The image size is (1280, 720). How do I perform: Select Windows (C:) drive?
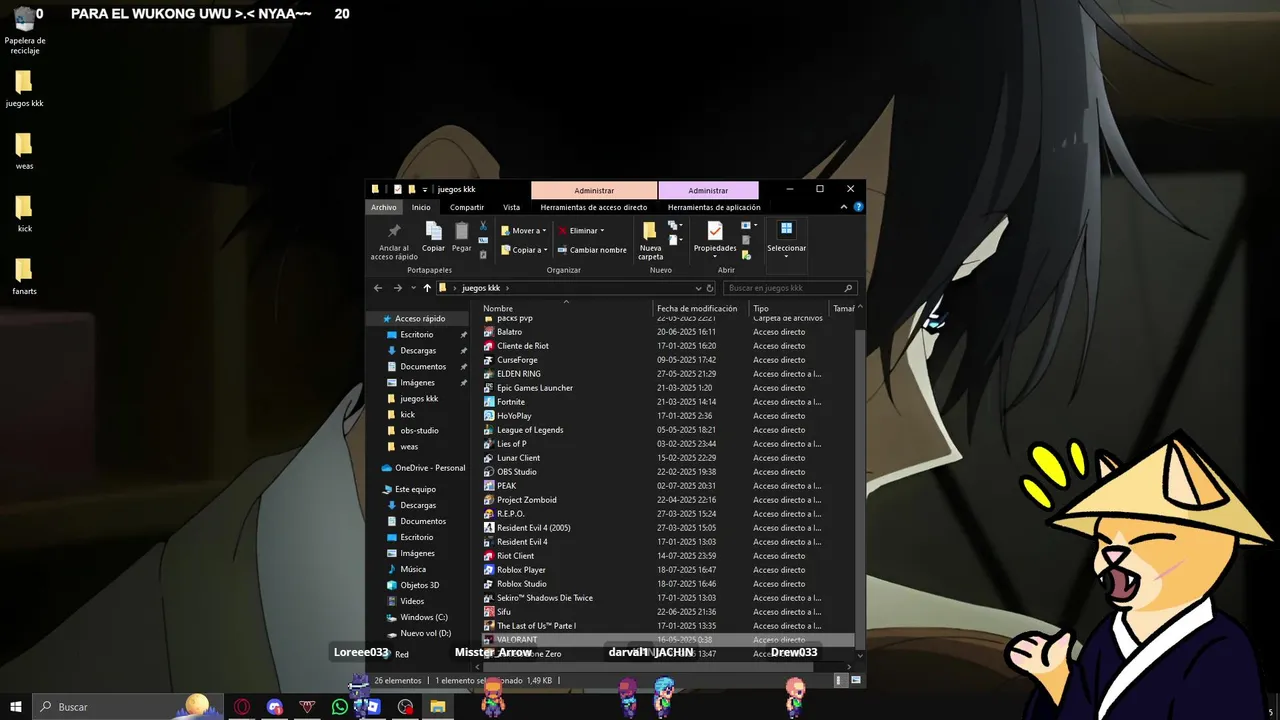click(x=424, y=618)
